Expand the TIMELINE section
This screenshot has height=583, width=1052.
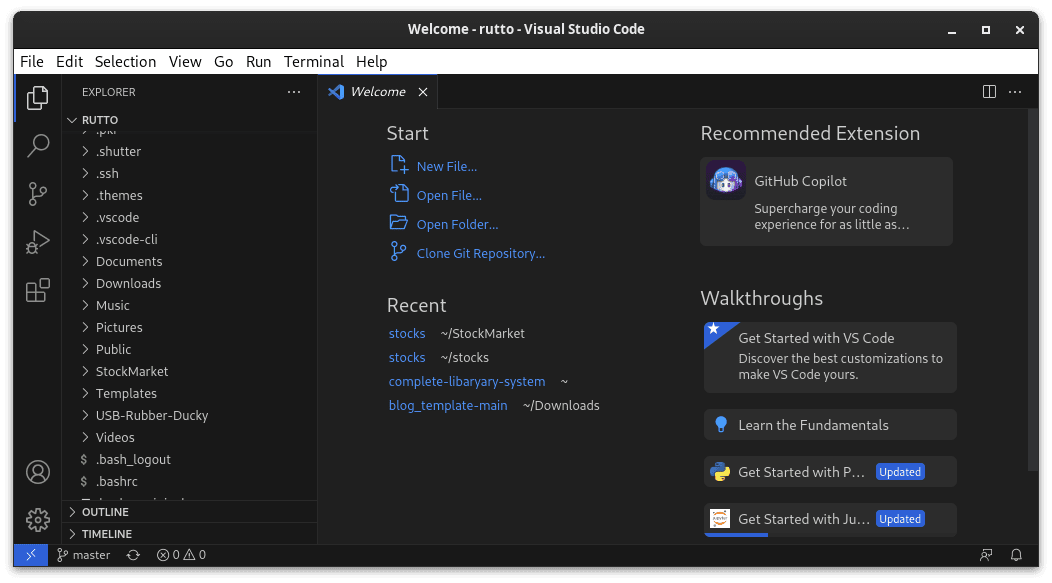pyautogui.click(x=189, y=534)
